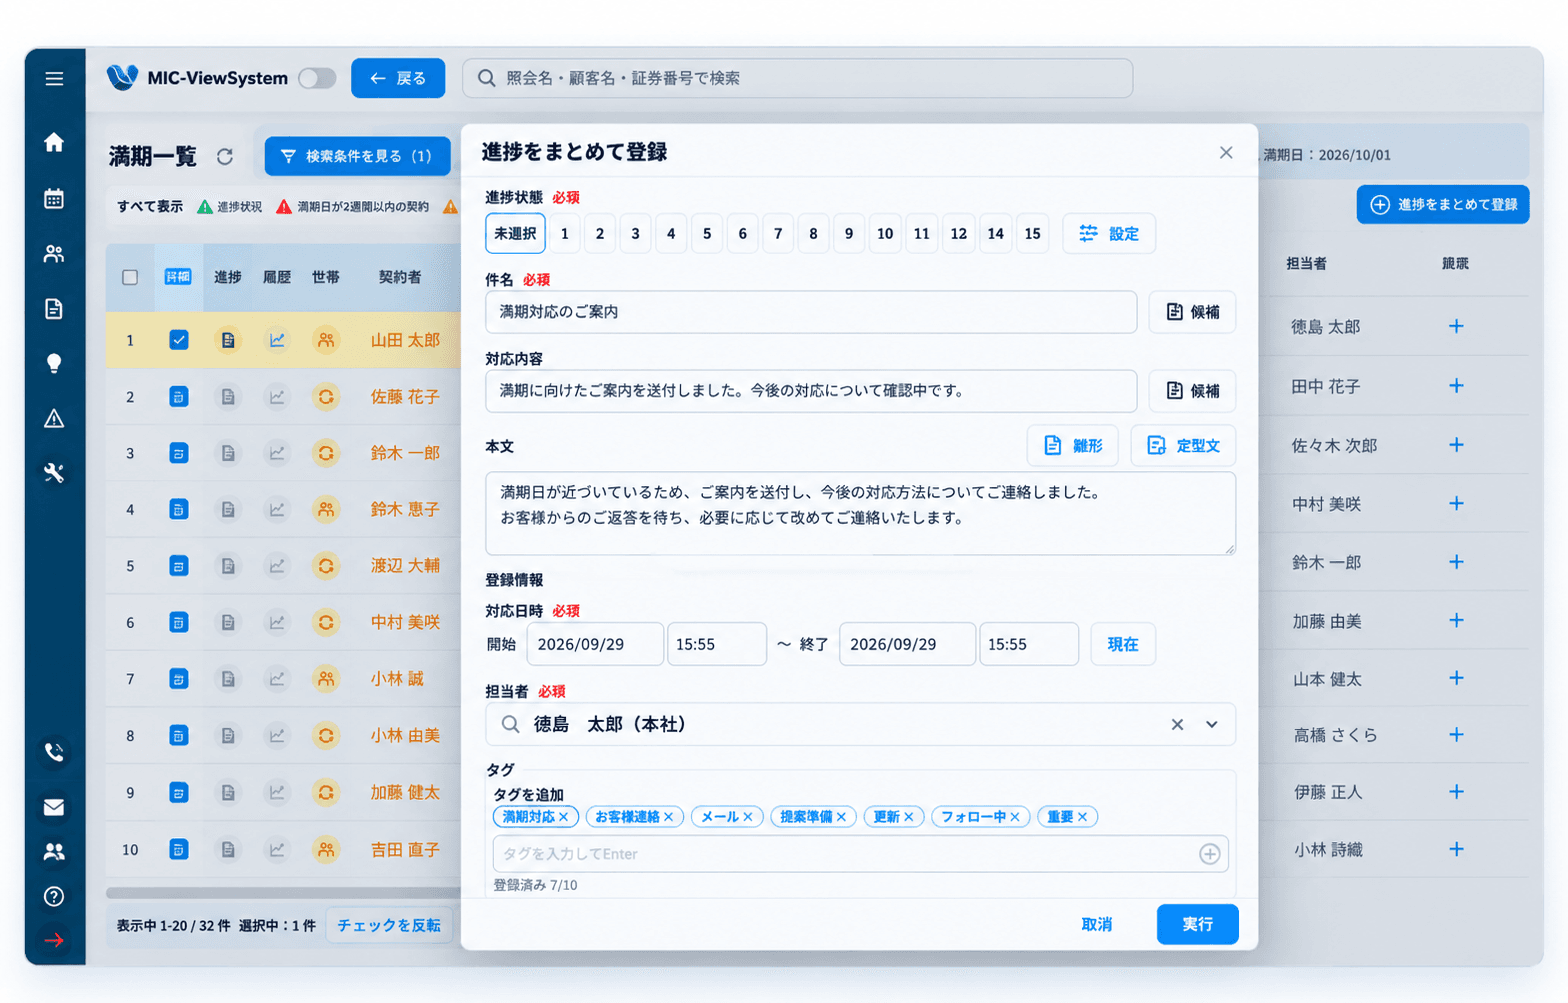
Task: Select progress state 12
Action: (x=958, y=233)
